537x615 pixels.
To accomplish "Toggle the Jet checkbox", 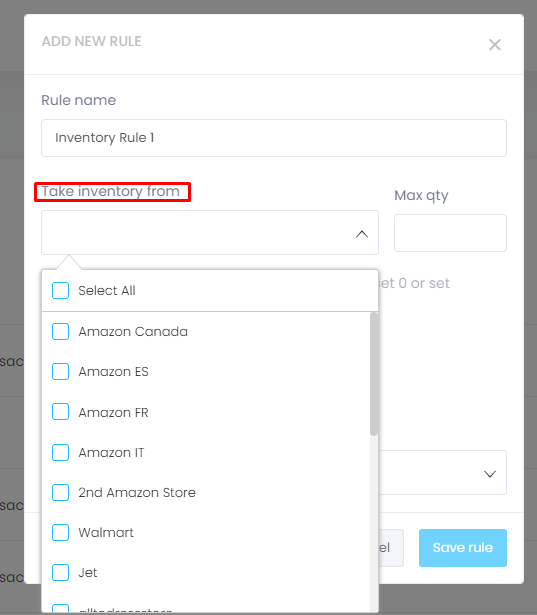I will (60, 573).
